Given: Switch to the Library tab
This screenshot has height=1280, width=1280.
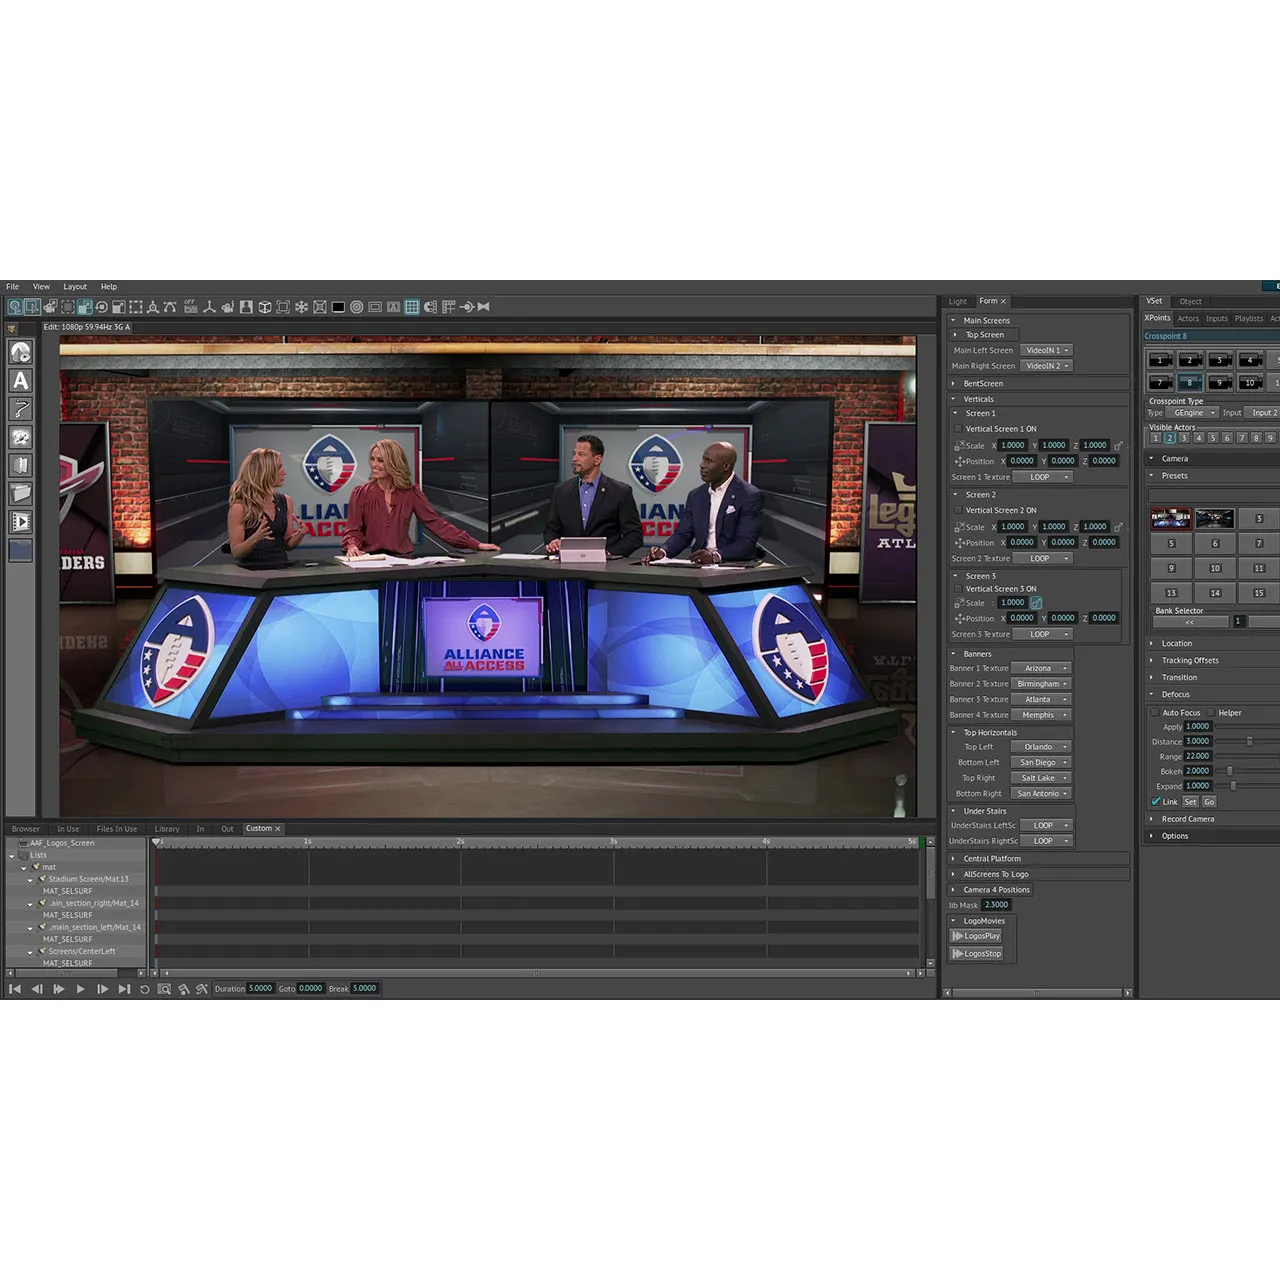Looking at the screenshot, I should pos(167,829).
